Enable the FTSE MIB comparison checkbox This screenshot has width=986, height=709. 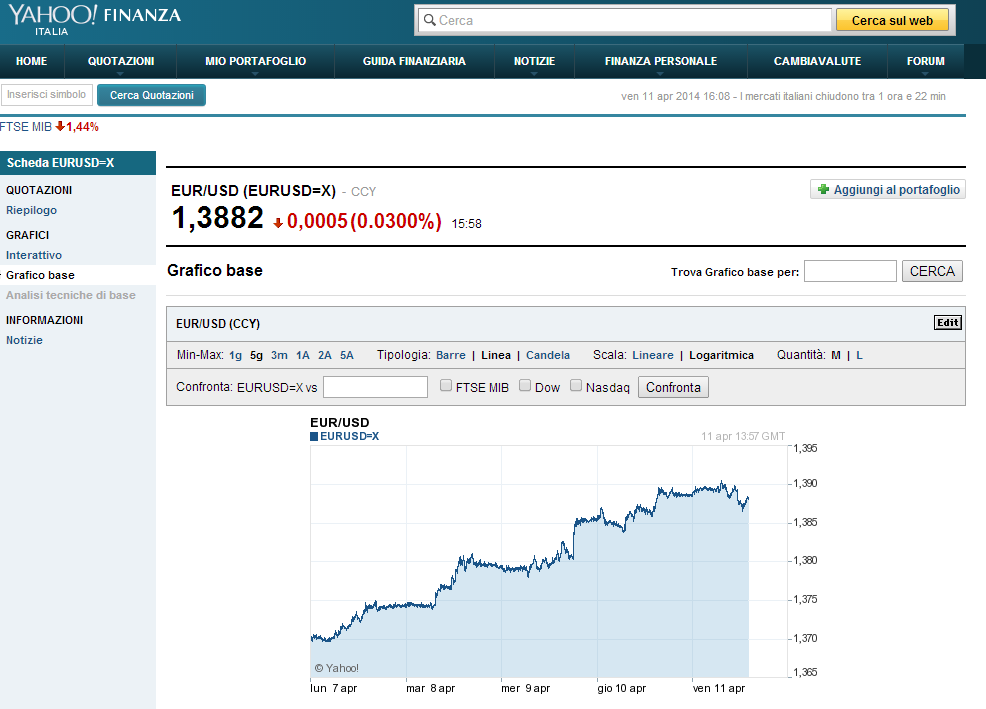click(446, 386)
